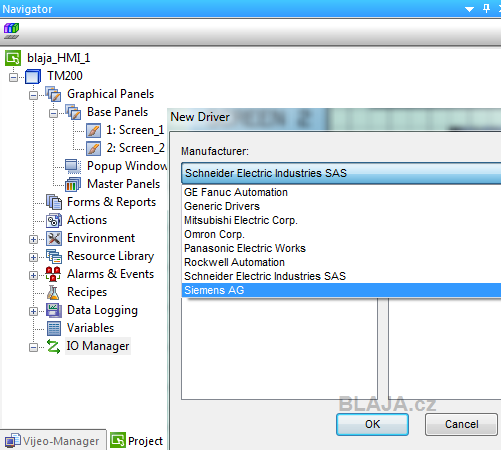Choose GE Fanuc Automation manufacturer
501x450 pixels.
click(341, 192)
